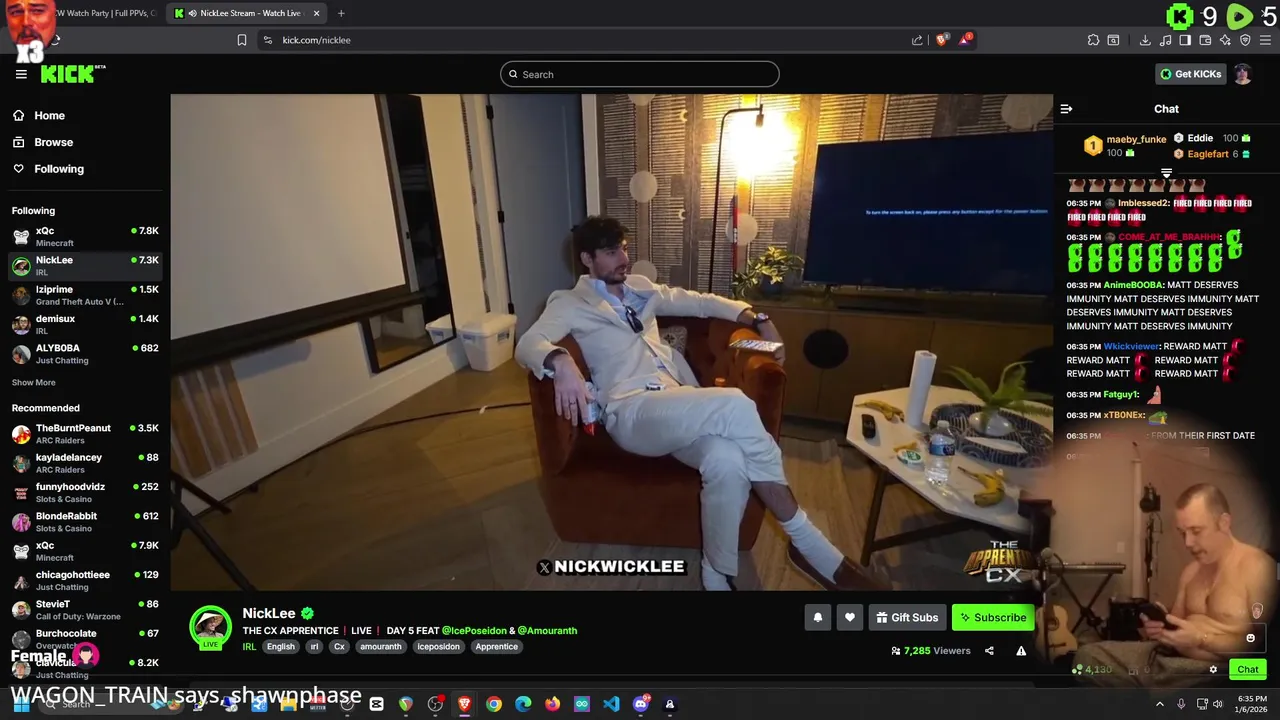Open funnyhoodvidz Slots & Casino channel

pyautogui.click(x=85, y=492)
